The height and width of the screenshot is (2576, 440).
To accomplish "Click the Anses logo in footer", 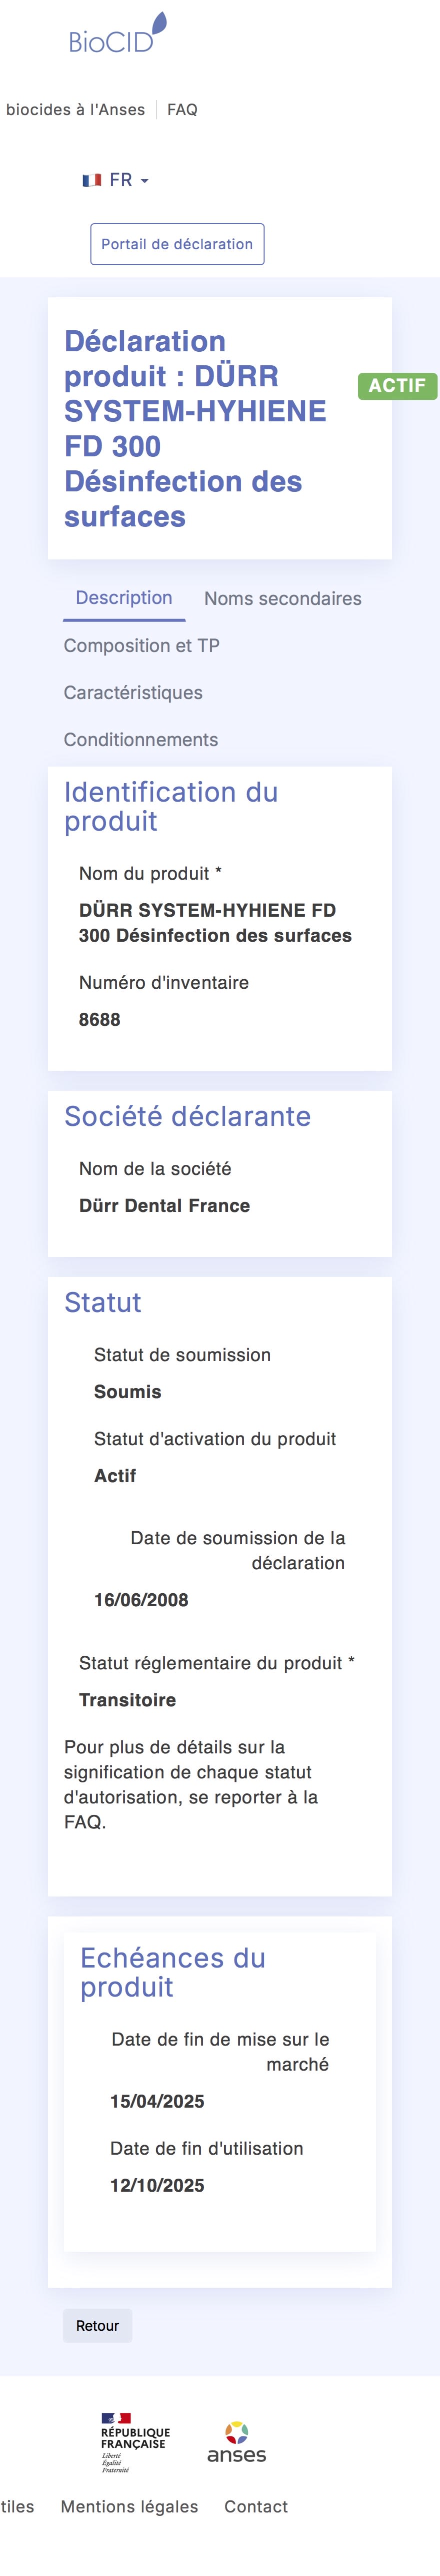I will pyautogui.click(x=236, y=2441).
